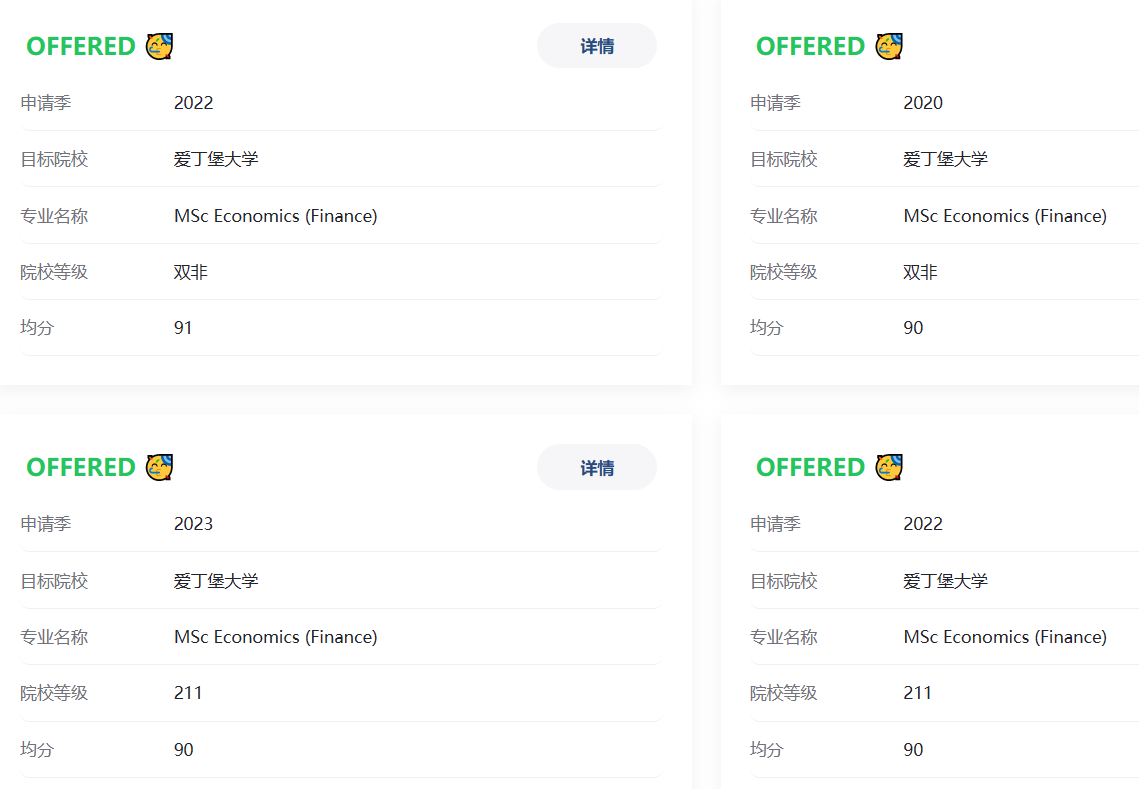Screen dimensions: 1139x789
Task: Click the 211 tier value in 2023 card
Action: [x=188, y=693]
